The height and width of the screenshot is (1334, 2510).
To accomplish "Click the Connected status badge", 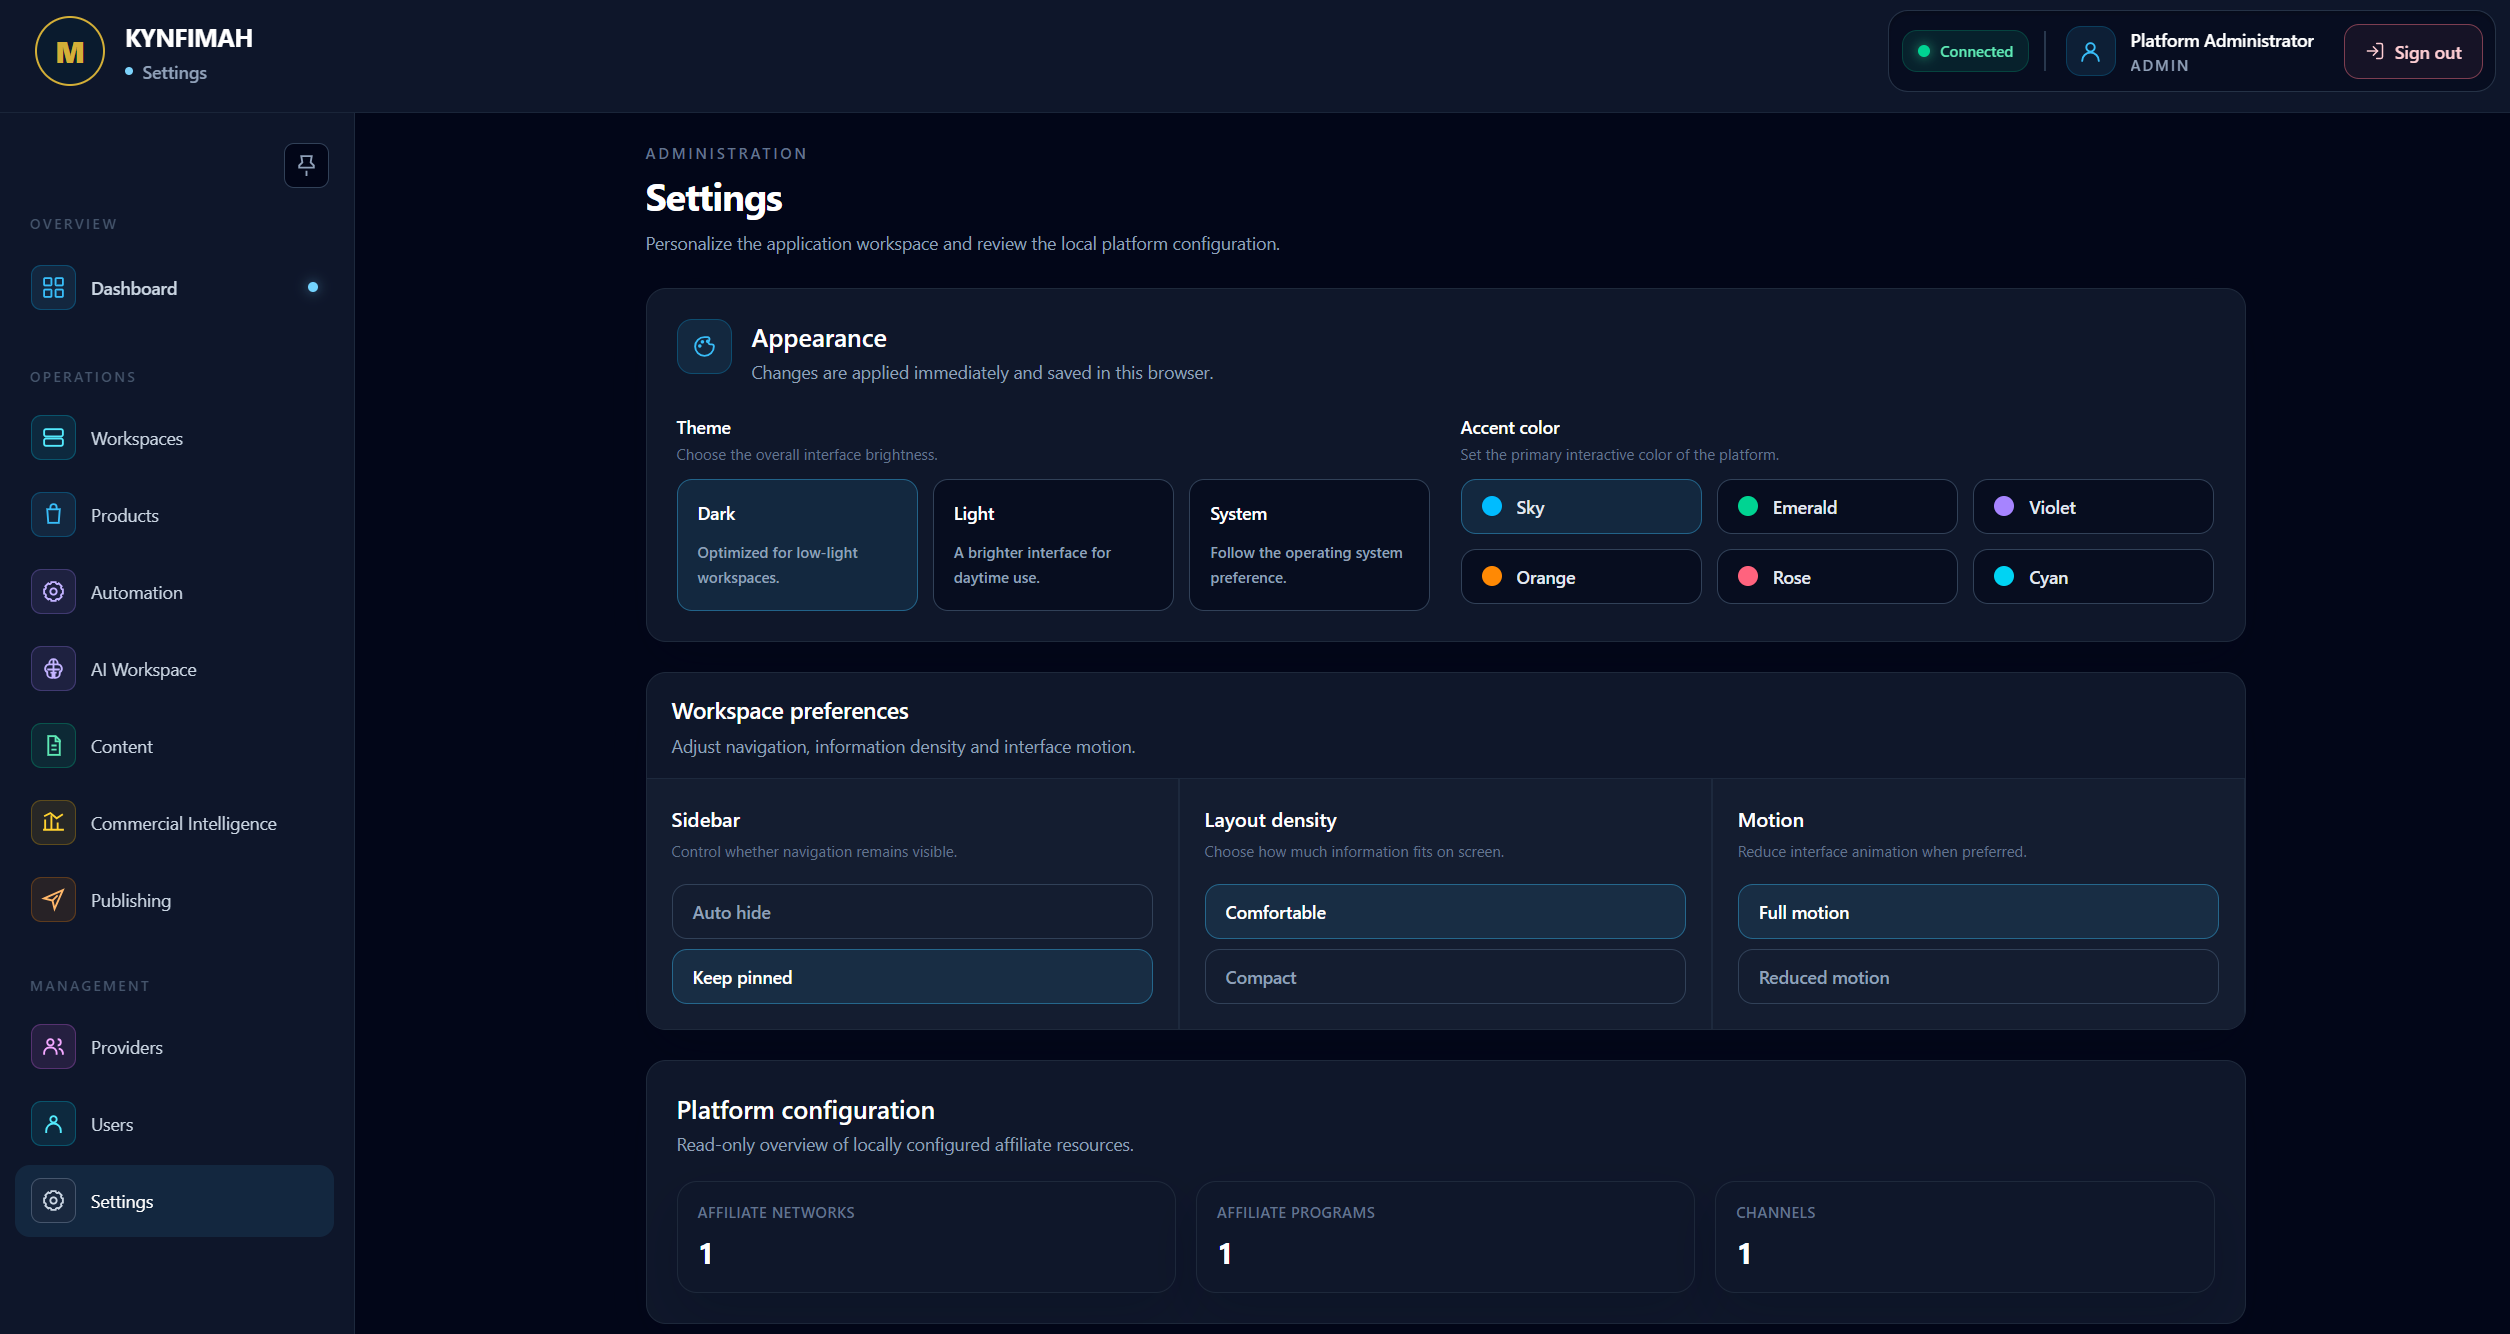I will pos(1965,52).
